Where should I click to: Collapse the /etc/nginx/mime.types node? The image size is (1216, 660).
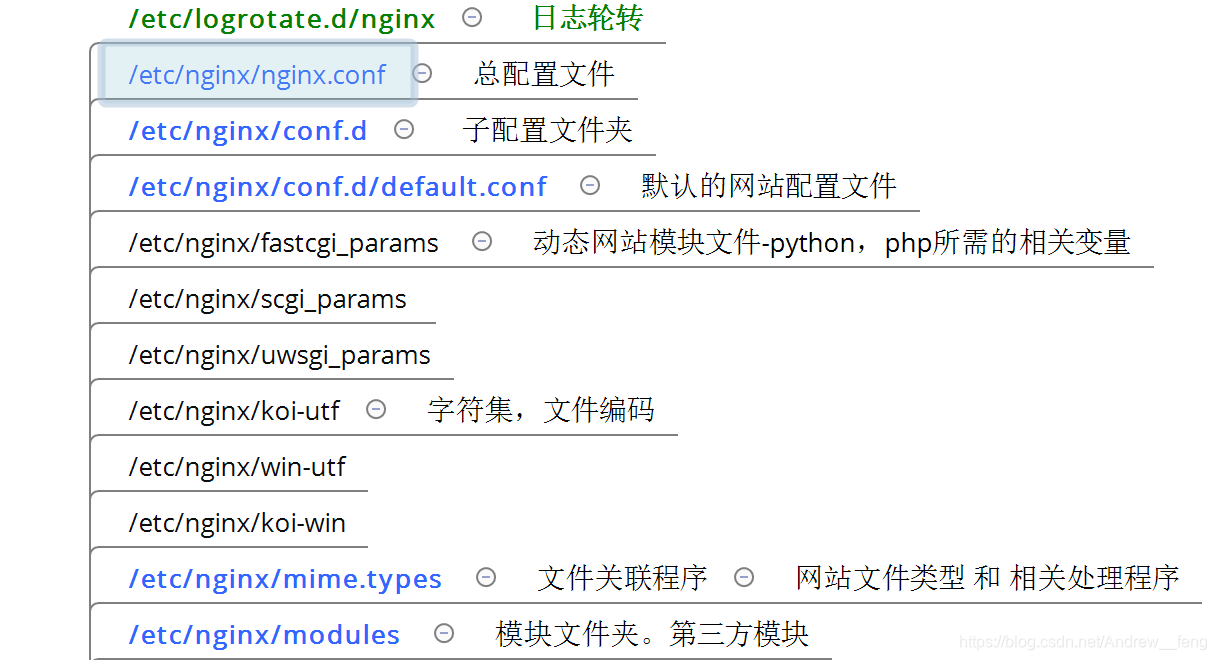(486, 577)
